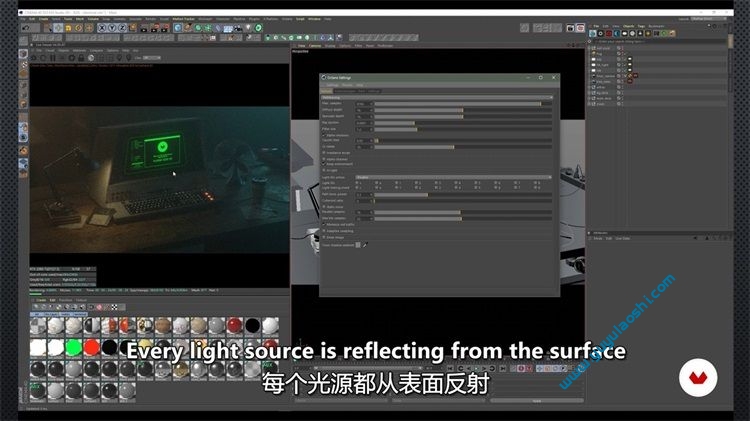Click the Coordinate System icon
The image size is (750, 421).
(132, 28)
